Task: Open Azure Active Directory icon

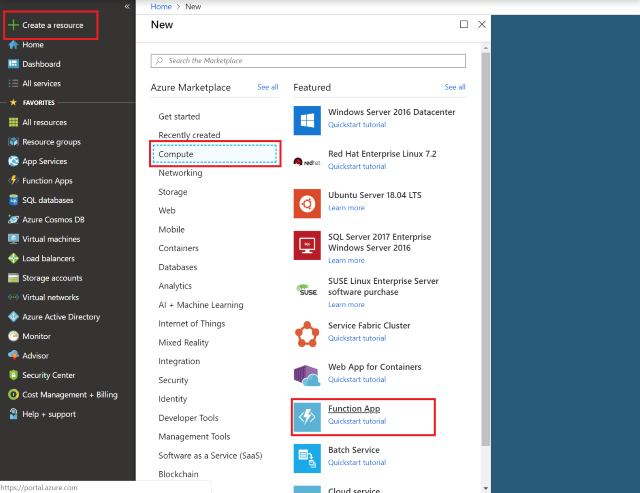Action: (13, 317)
